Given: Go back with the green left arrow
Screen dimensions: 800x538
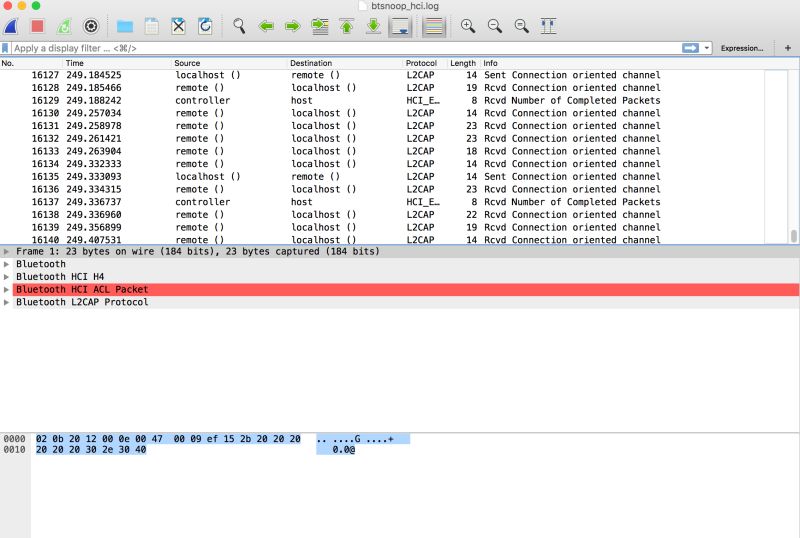Looking at the screenshot, I should [x=266, y=26].
